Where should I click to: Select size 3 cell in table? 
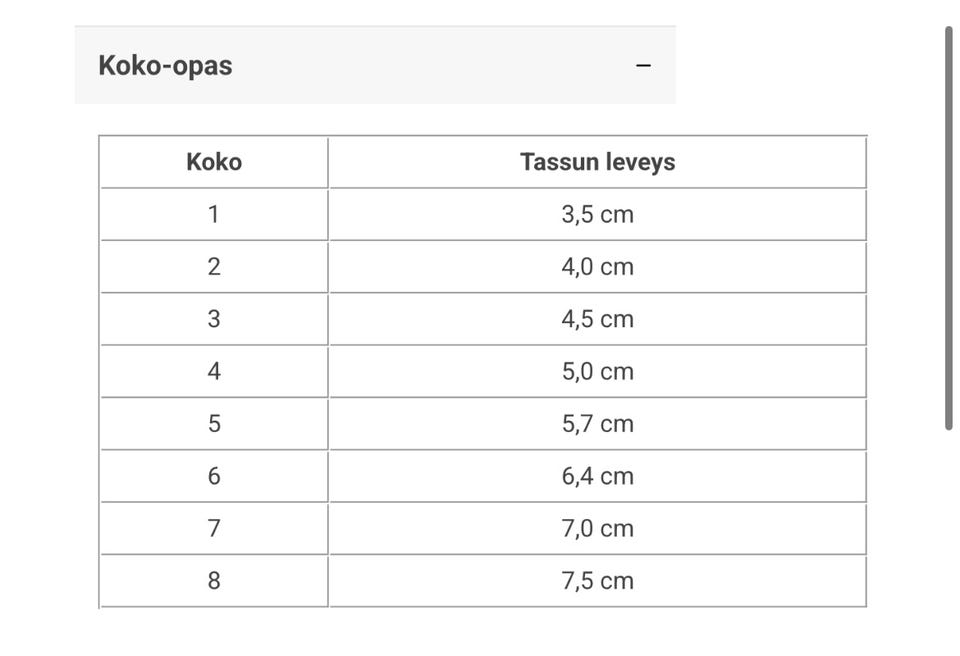[x=214, y=319]
